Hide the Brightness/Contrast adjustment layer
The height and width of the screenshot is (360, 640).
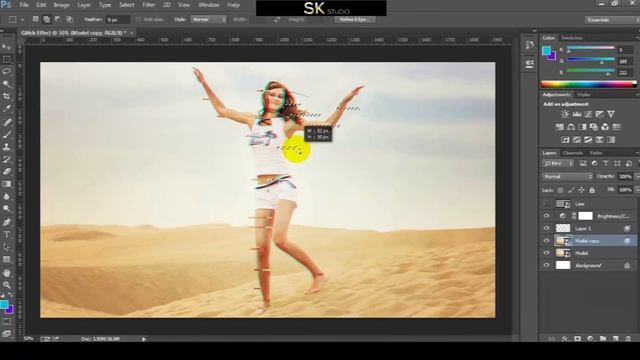coord(547,216)
